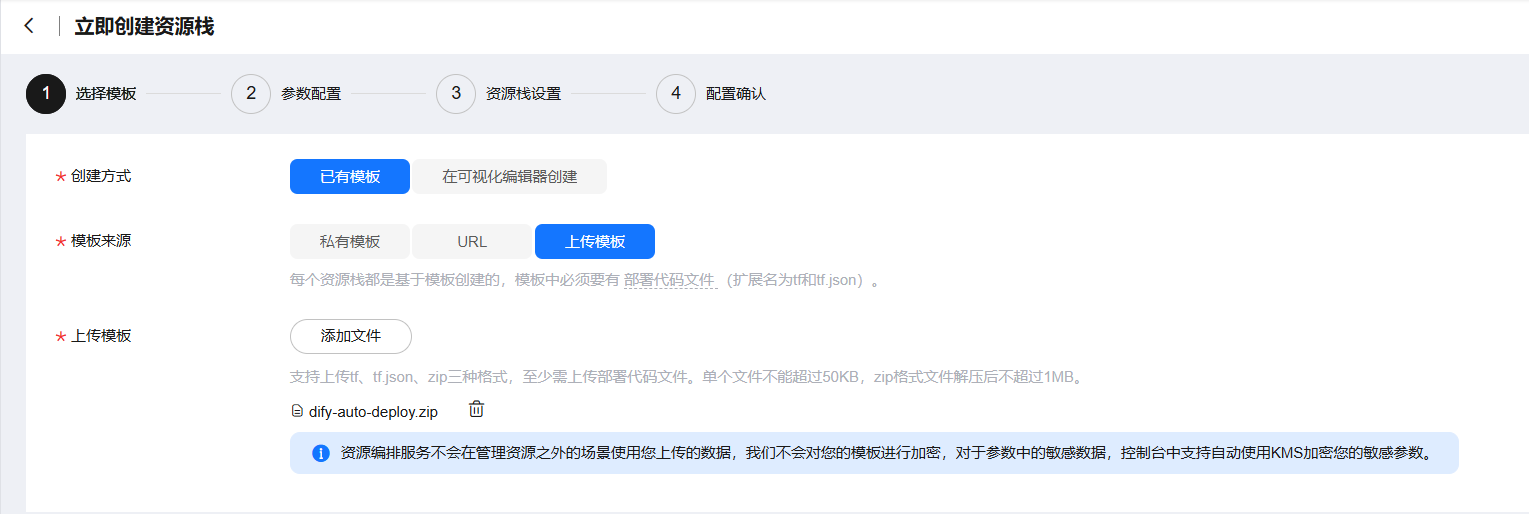
Task: Click the 添加文件 button
Action: coord(351,337)
